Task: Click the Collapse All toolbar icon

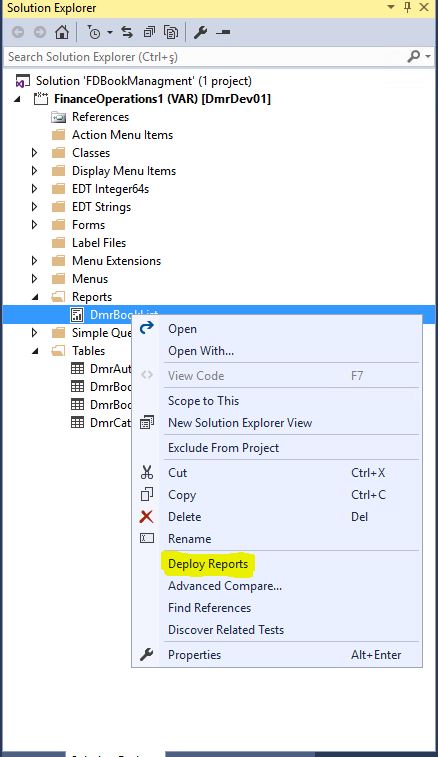Action: tap(149, 32)
